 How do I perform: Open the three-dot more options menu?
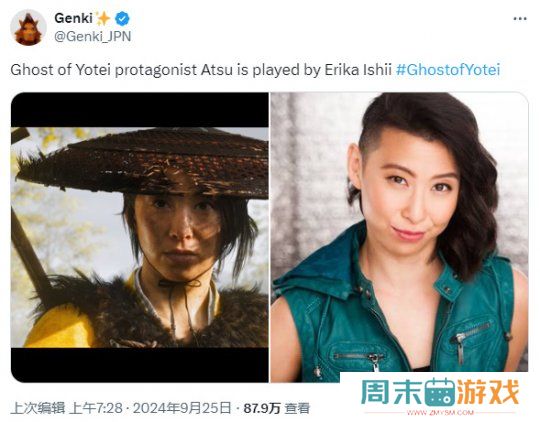(520, 19)
